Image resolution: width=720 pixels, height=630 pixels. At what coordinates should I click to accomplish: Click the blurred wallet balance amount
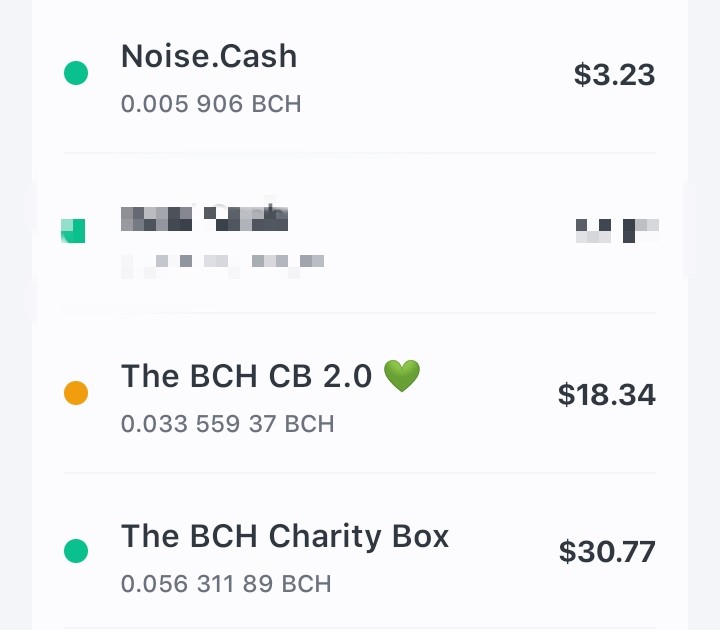pyautogui.click(x=618, y=231)
